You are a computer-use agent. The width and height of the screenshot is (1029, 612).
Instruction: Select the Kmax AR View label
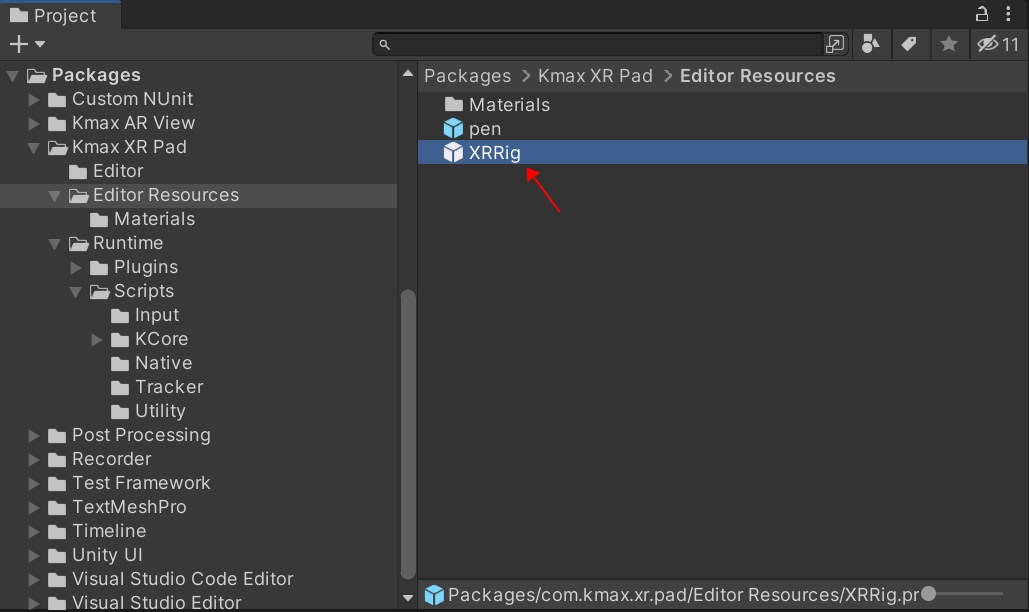click(133, 123)
